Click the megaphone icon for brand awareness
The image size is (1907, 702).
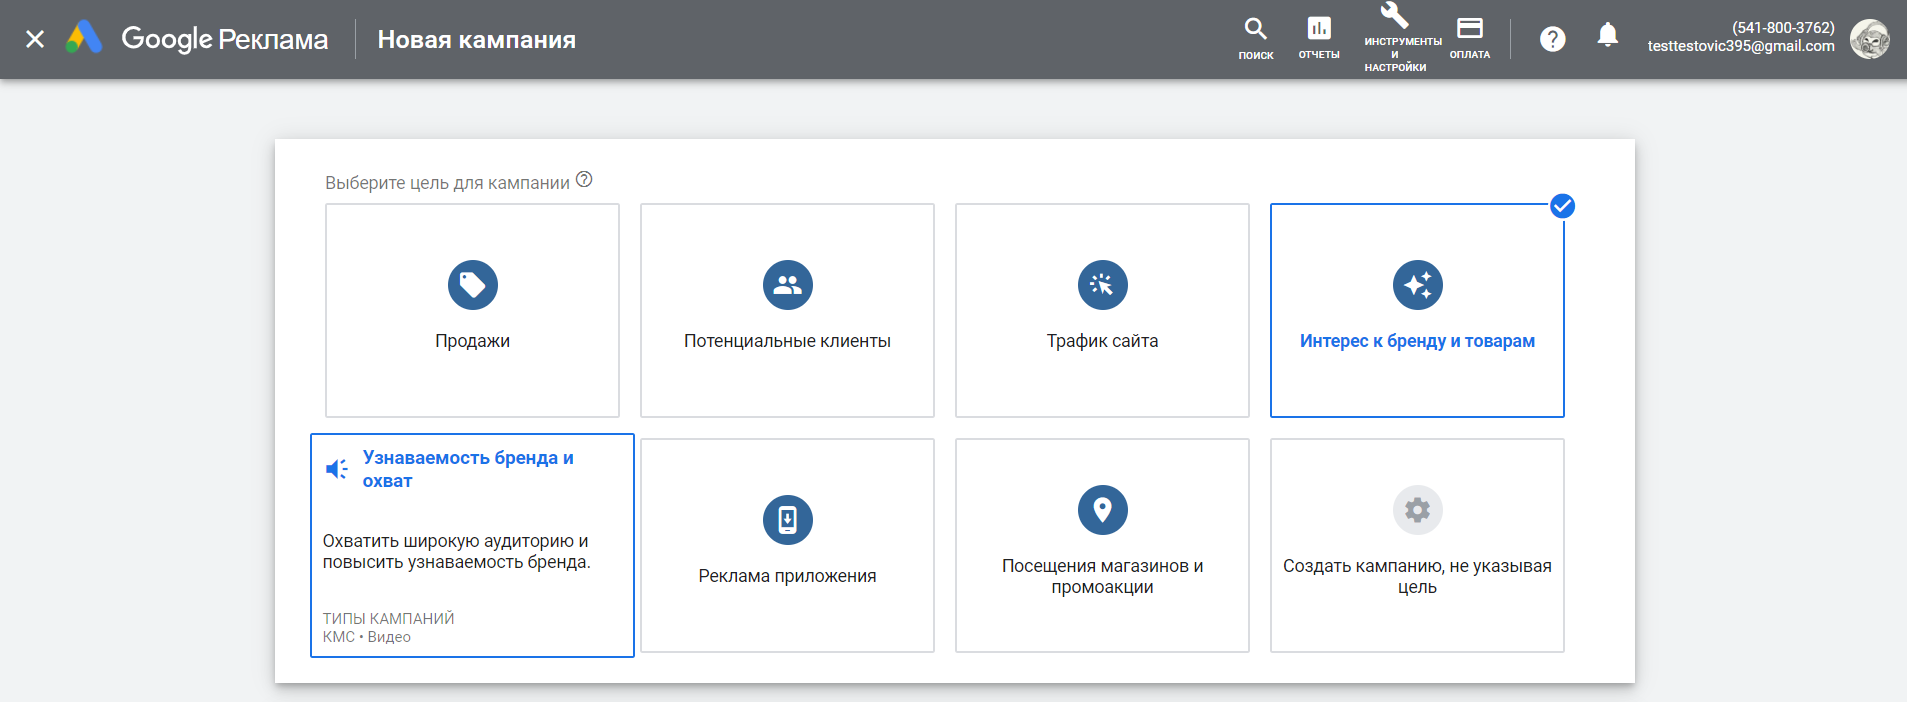coord(337,468)
